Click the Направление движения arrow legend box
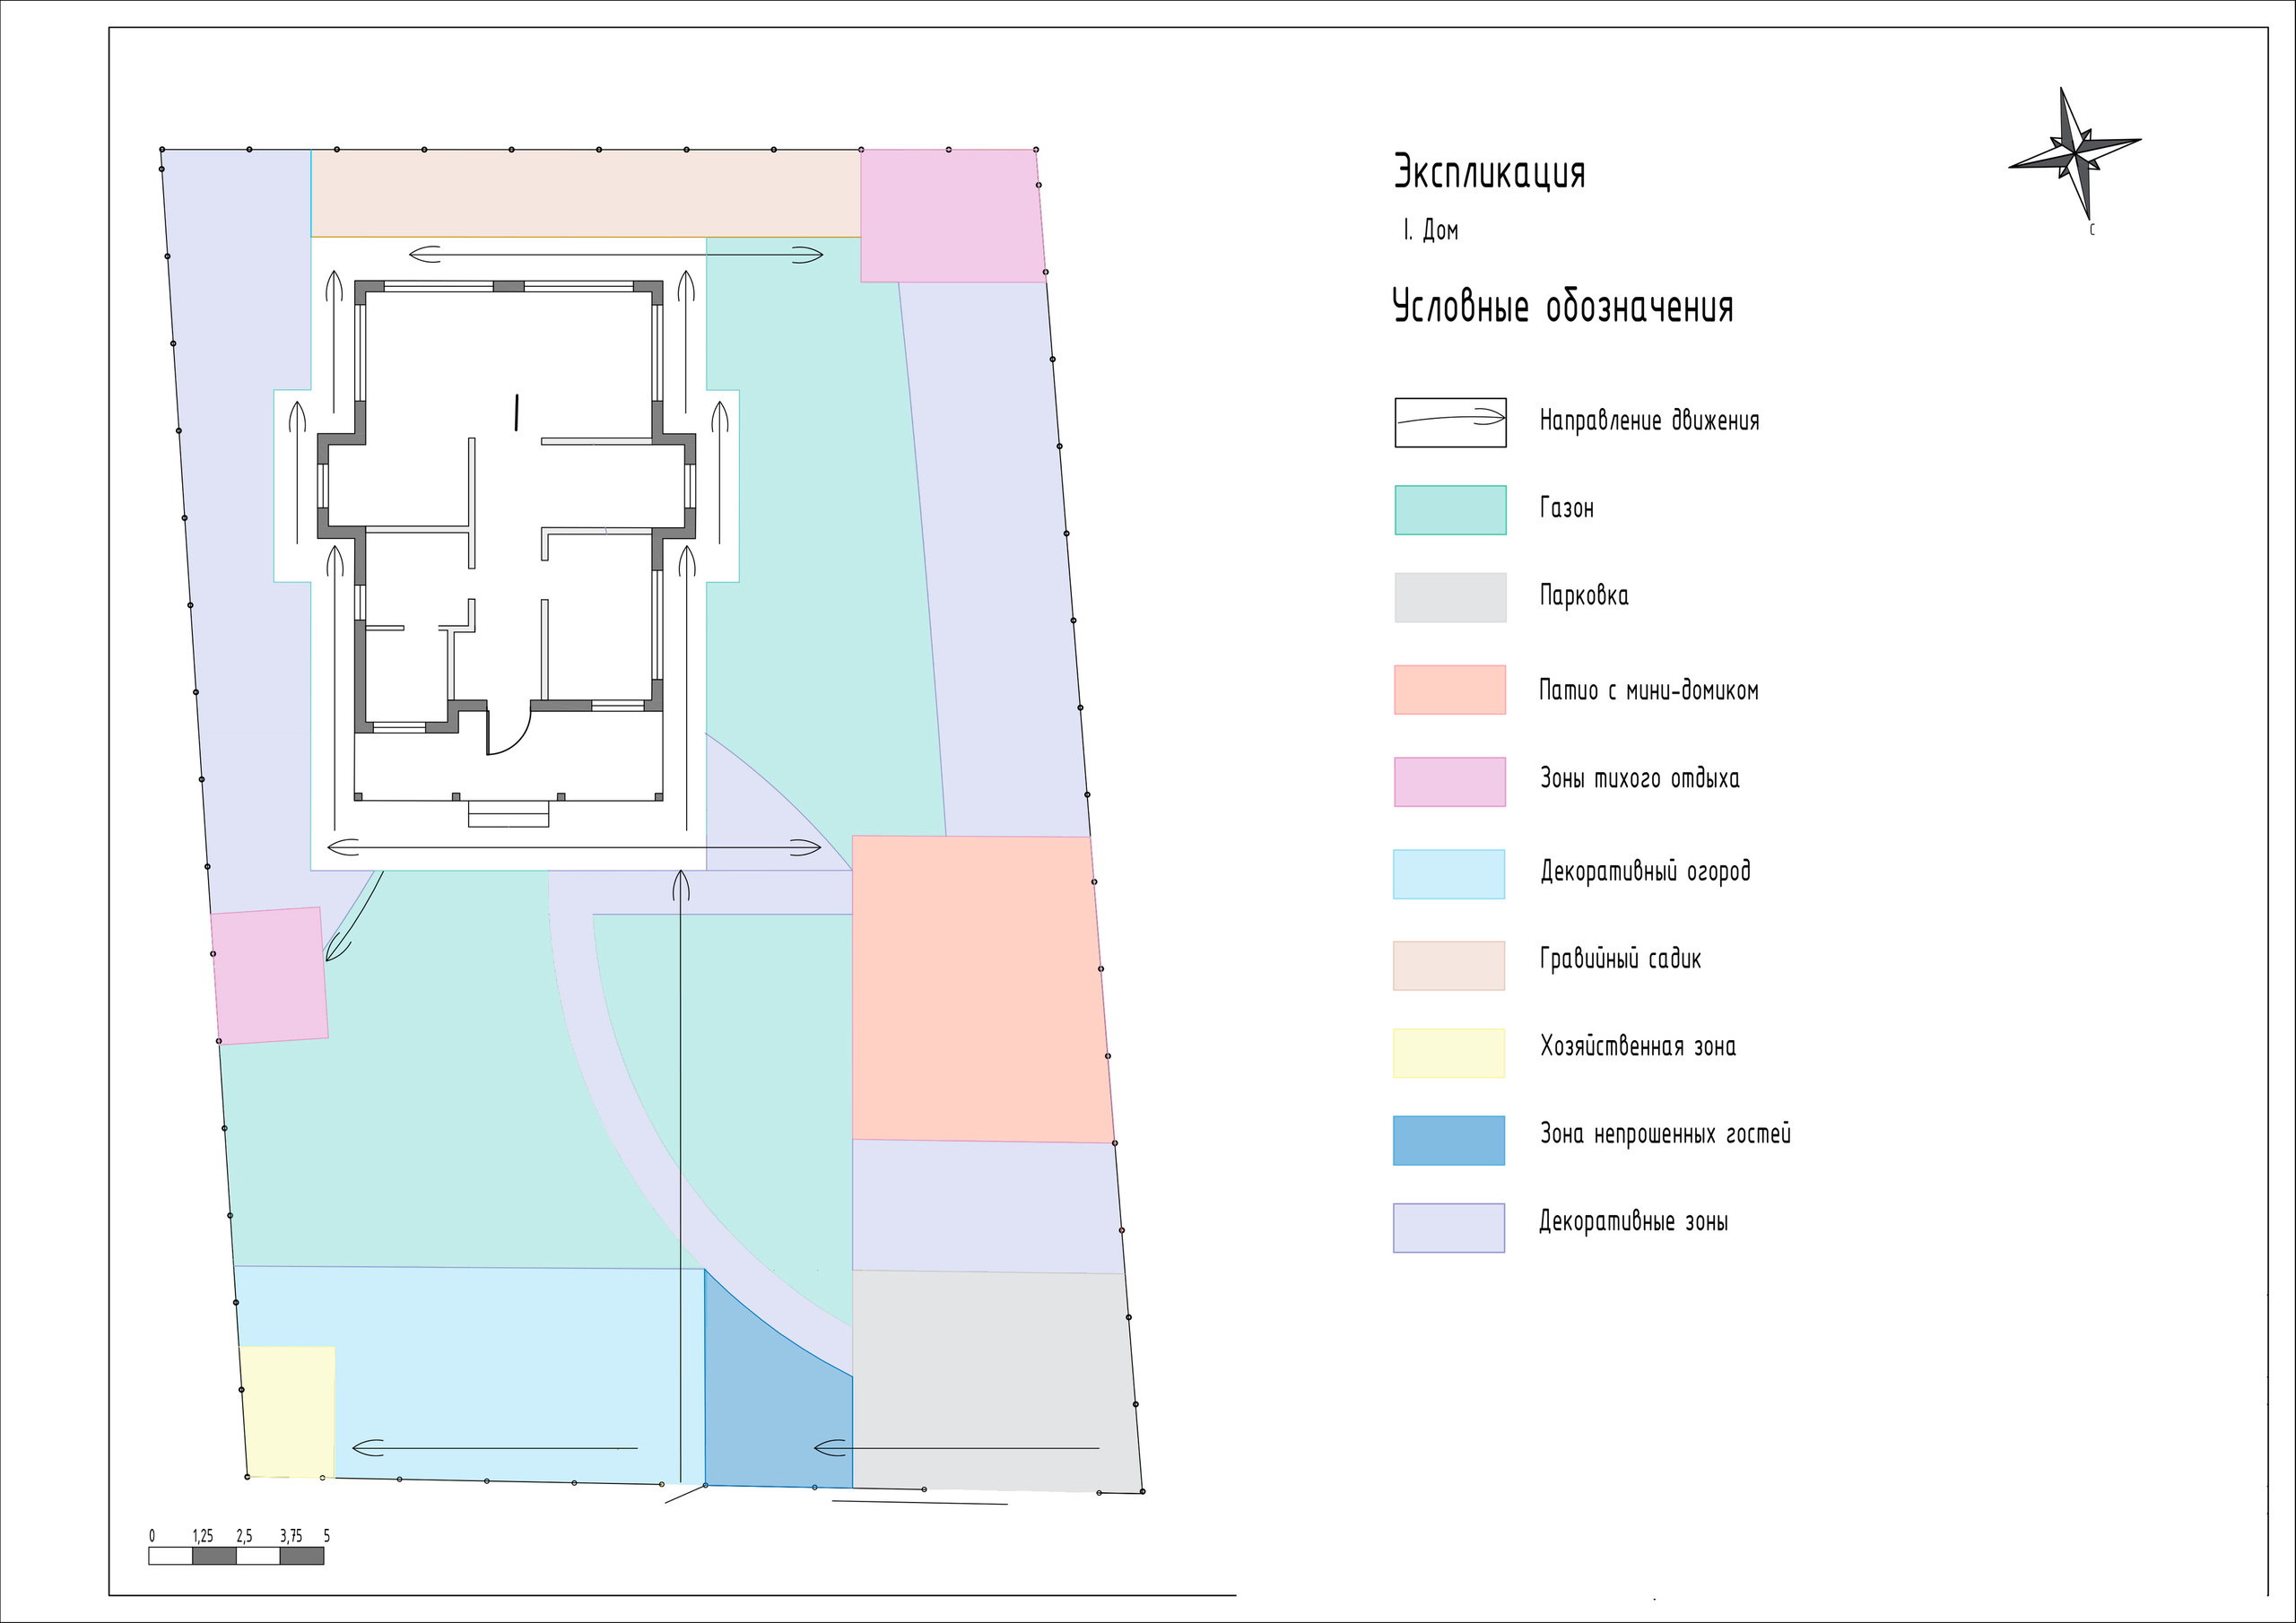Image resolution: width=2296 pixels, height=1623 pixels. (1450, 422)
